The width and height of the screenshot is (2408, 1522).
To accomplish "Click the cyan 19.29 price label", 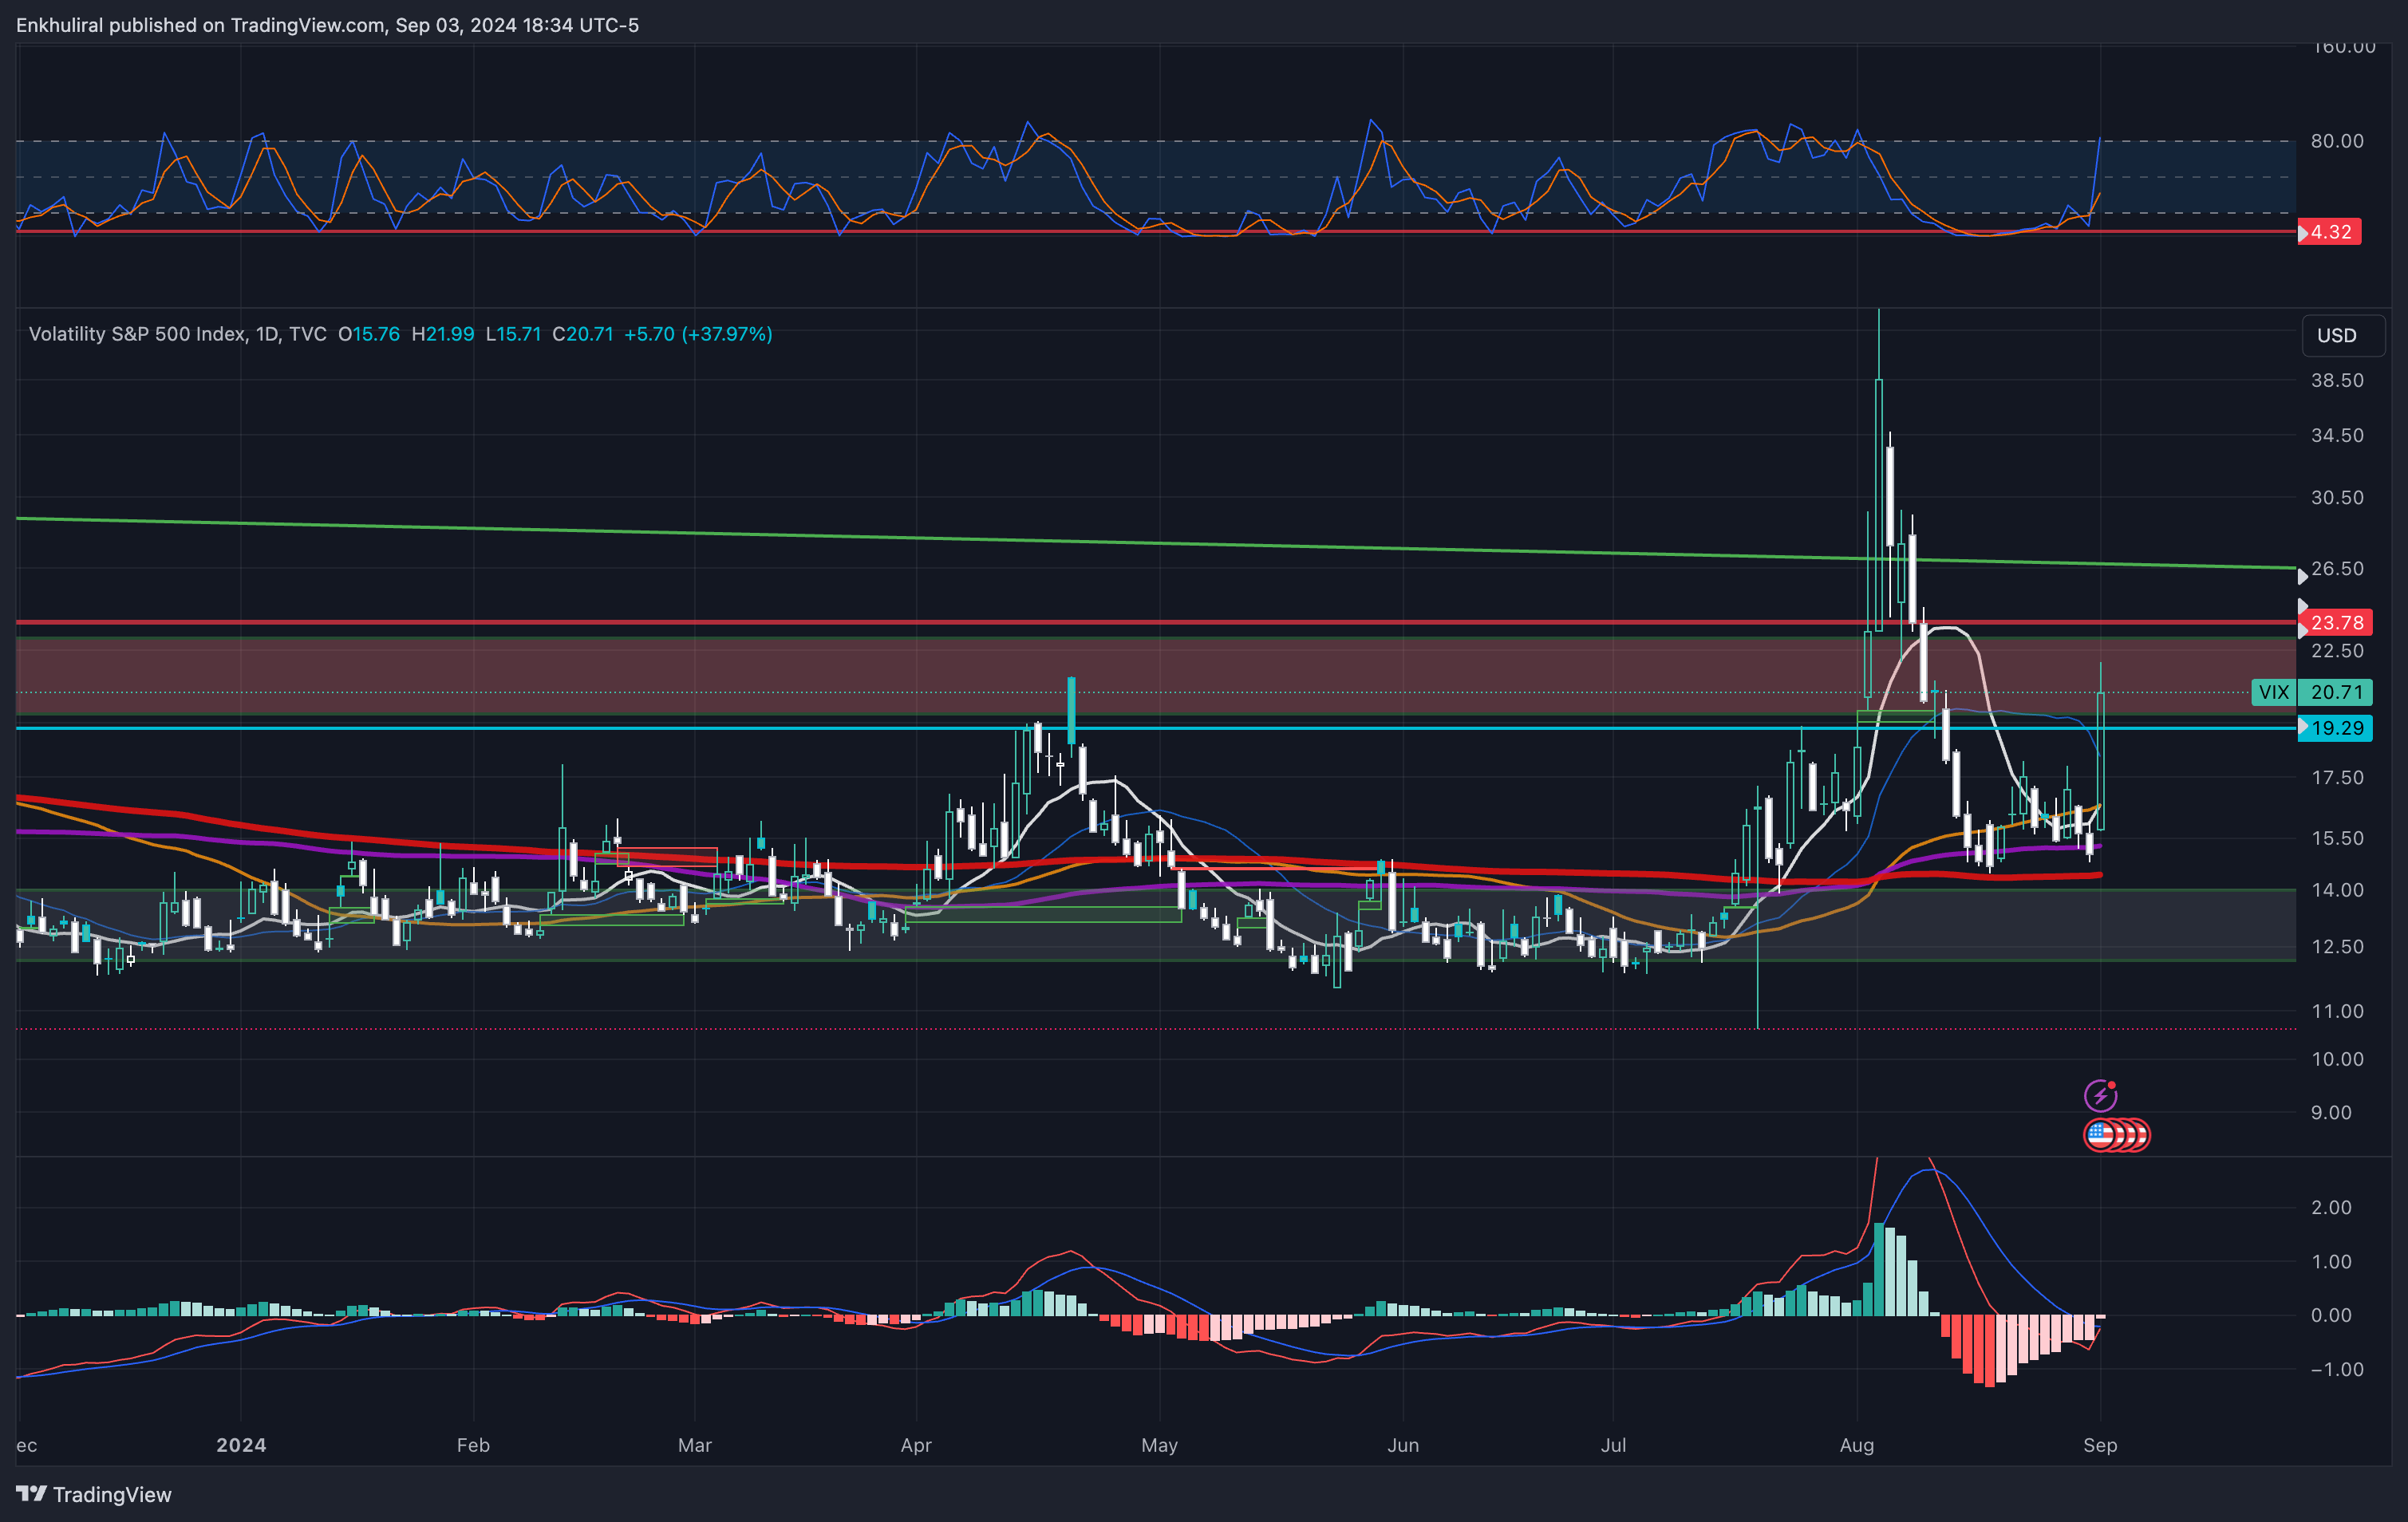I will (x=2336, y=728).
